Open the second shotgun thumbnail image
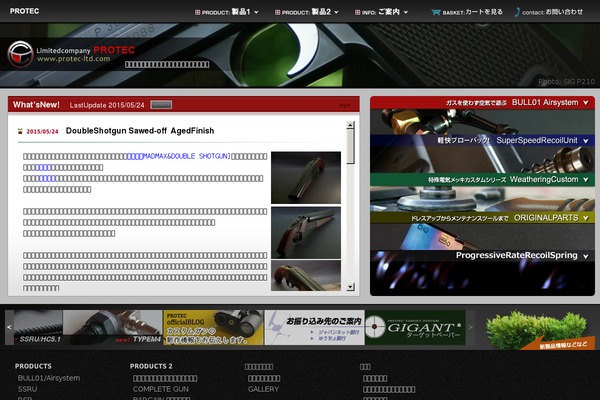The image size is (600, 400). tap(306, 233)
